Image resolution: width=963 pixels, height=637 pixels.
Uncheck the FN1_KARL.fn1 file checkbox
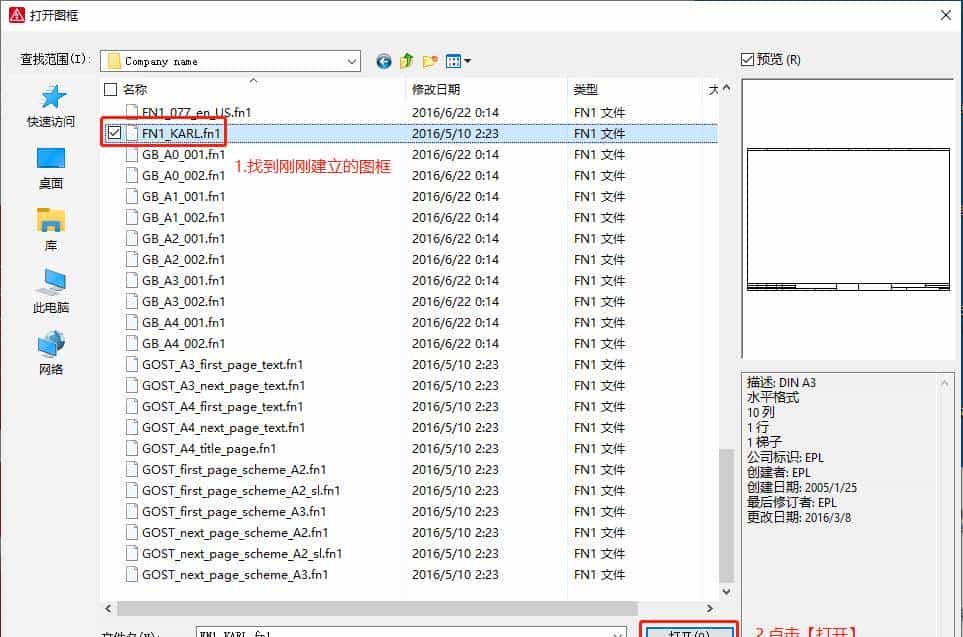coord(114,133)
